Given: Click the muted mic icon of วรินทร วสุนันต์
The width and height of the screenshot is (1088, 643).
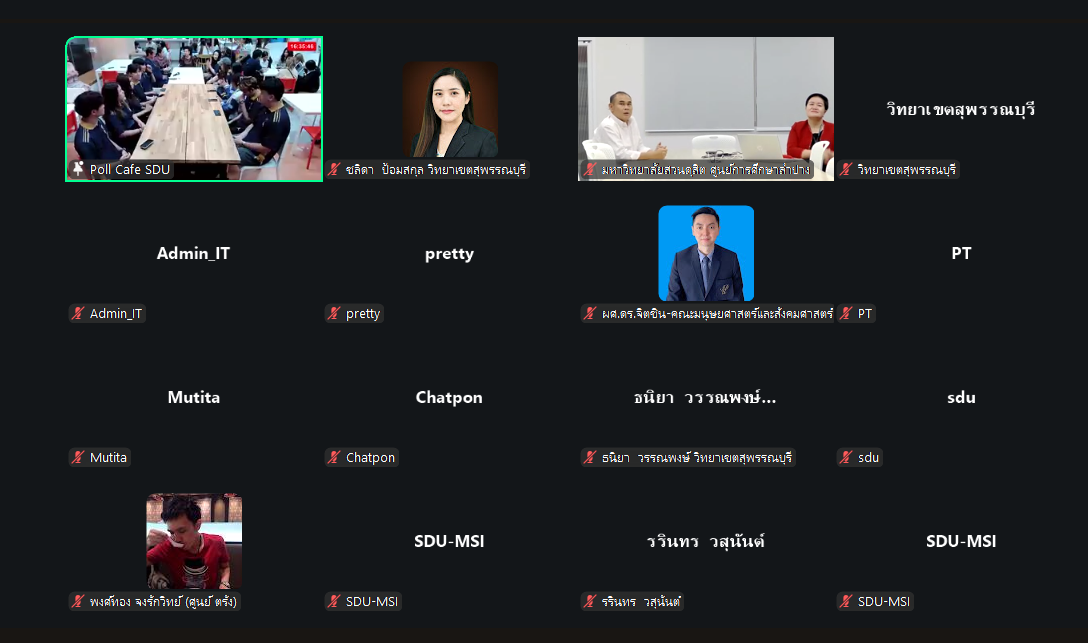Looking at the screenshot, I should click(x=590, y=601).
